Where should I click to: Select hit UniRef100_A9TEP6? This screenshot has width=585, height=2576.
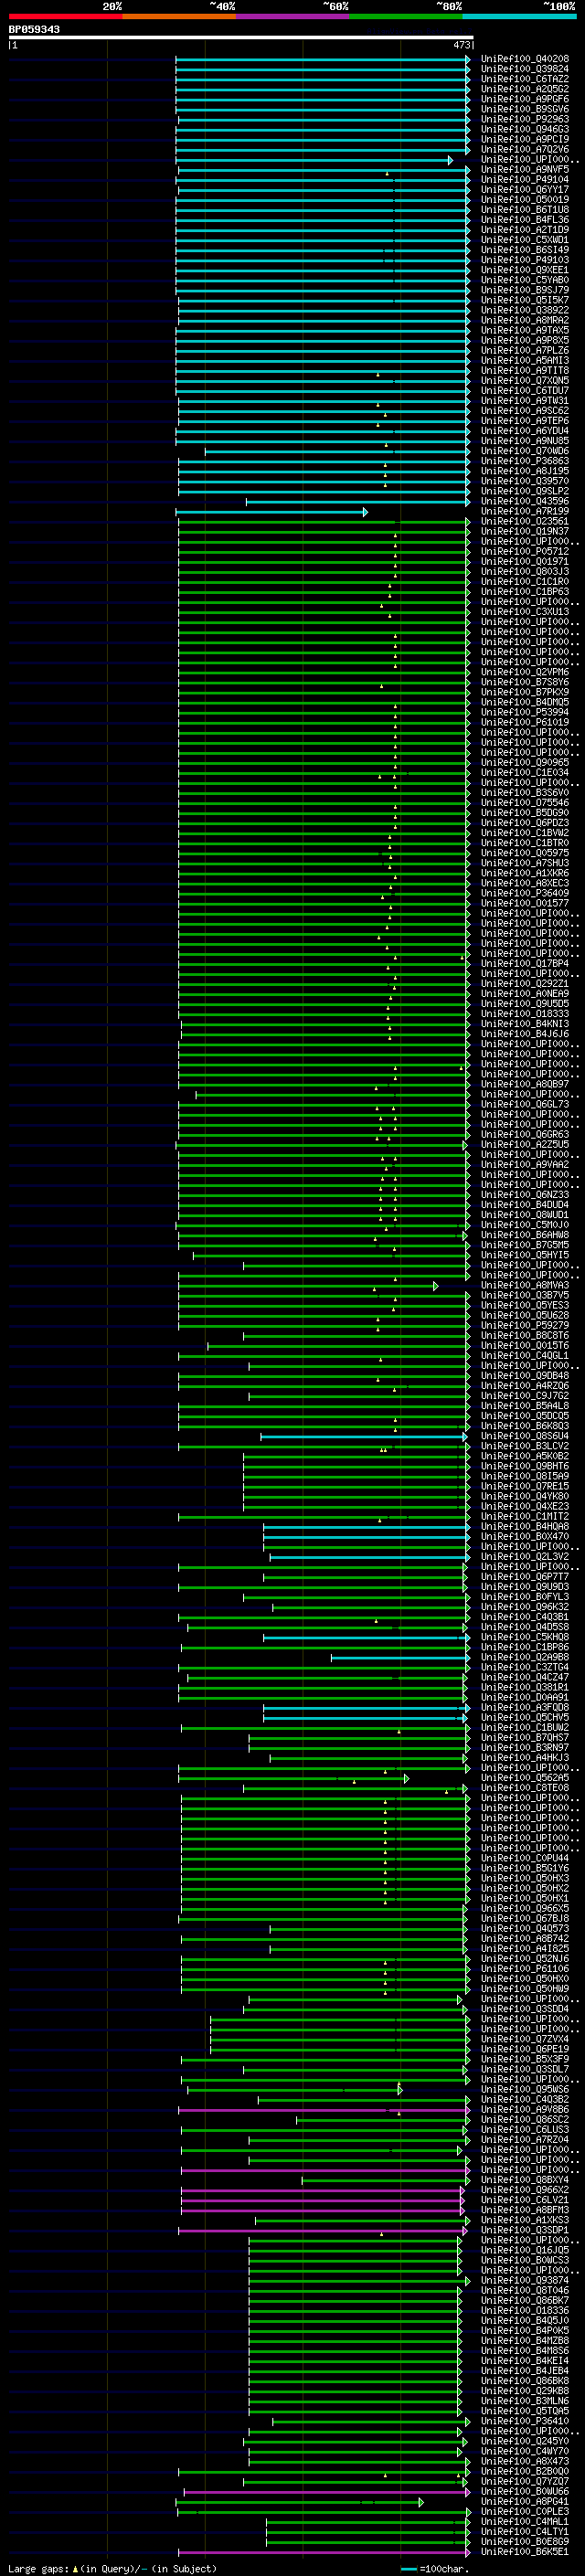point(525,421)
